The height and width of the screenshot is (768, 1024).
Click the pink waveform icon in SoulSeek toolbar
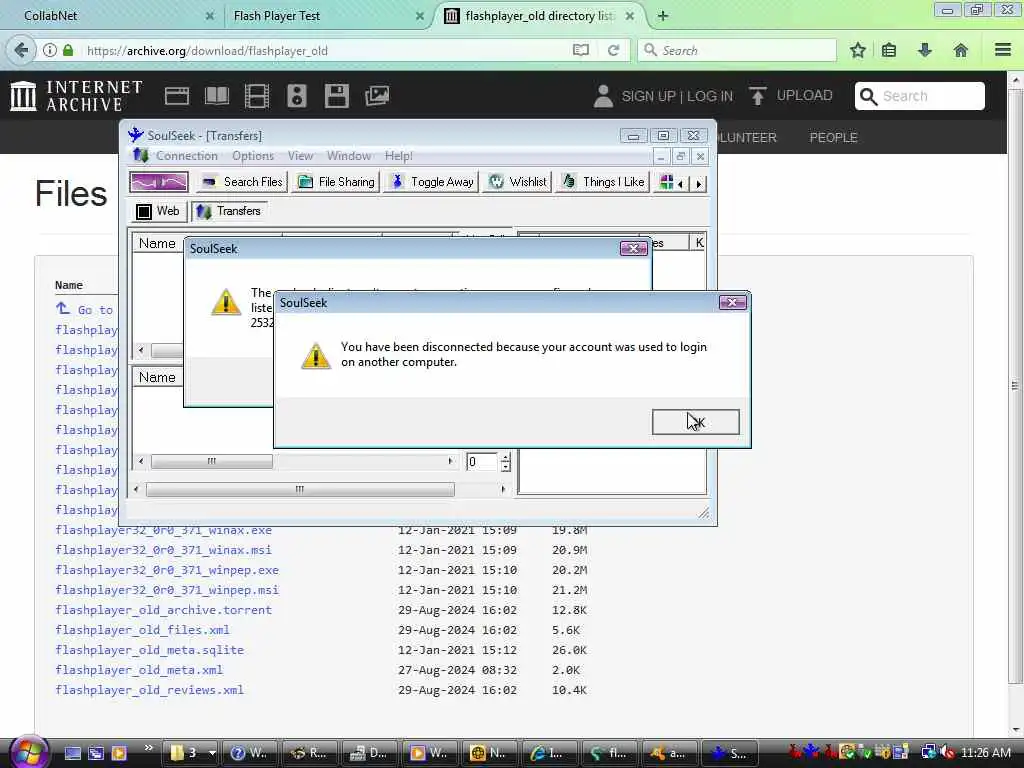(159, 182)
